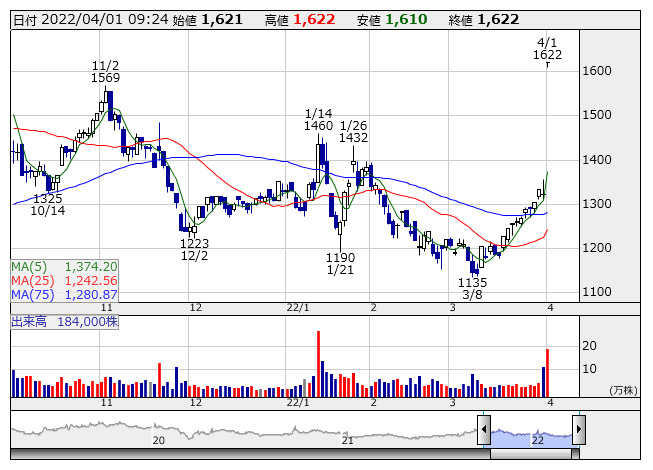Select the MA(25) legend entry

[x=64, y=281]
